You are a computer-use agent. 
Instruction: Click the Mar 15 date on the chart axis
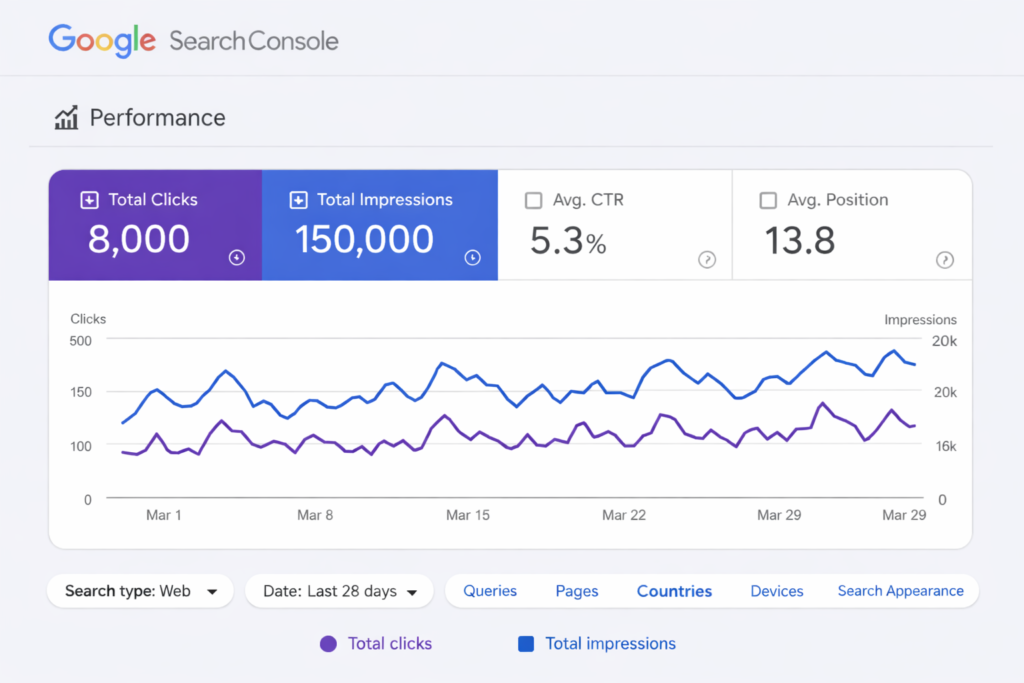pyautogui.click(x=468, y=515)
